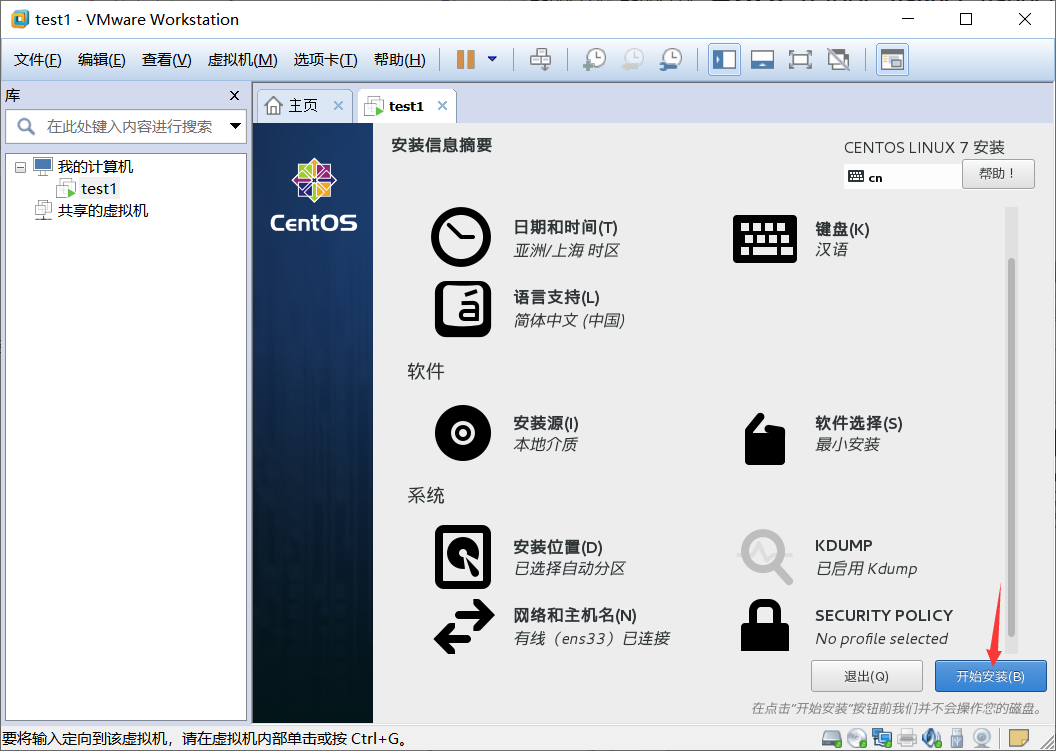Open 键盘(K) keyboard icon
Viewport: 1056px width, 751px height.
764,239
